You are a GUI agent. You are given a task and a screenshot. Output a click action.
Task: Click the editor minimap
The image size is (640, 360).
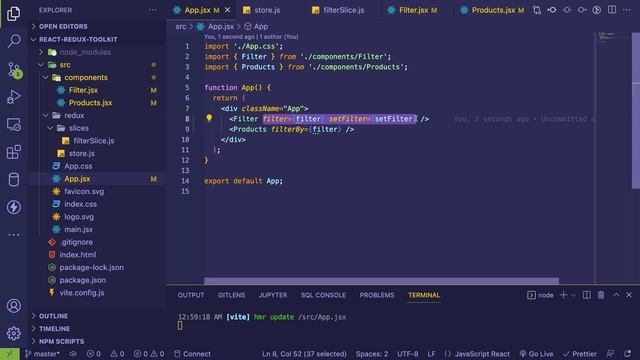coord(613,157)
